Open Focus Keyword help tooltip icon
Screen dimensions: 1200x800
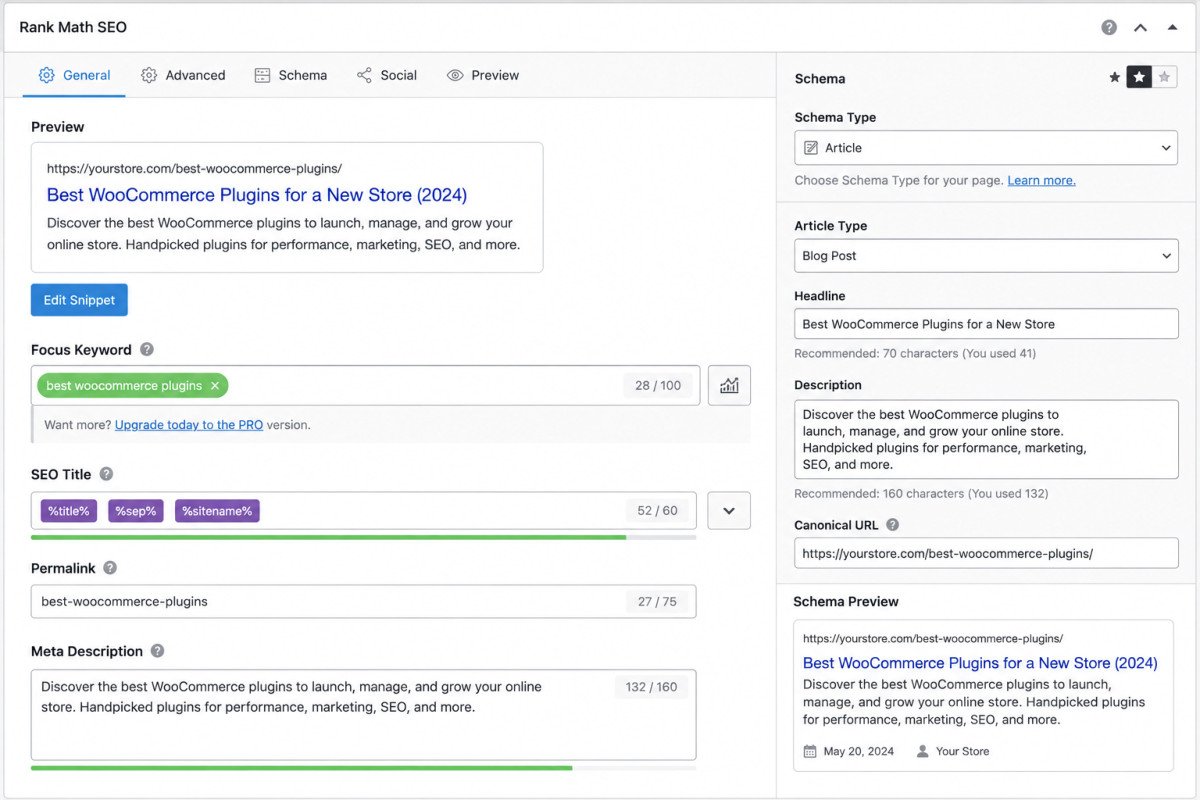[x=147, y=349]
